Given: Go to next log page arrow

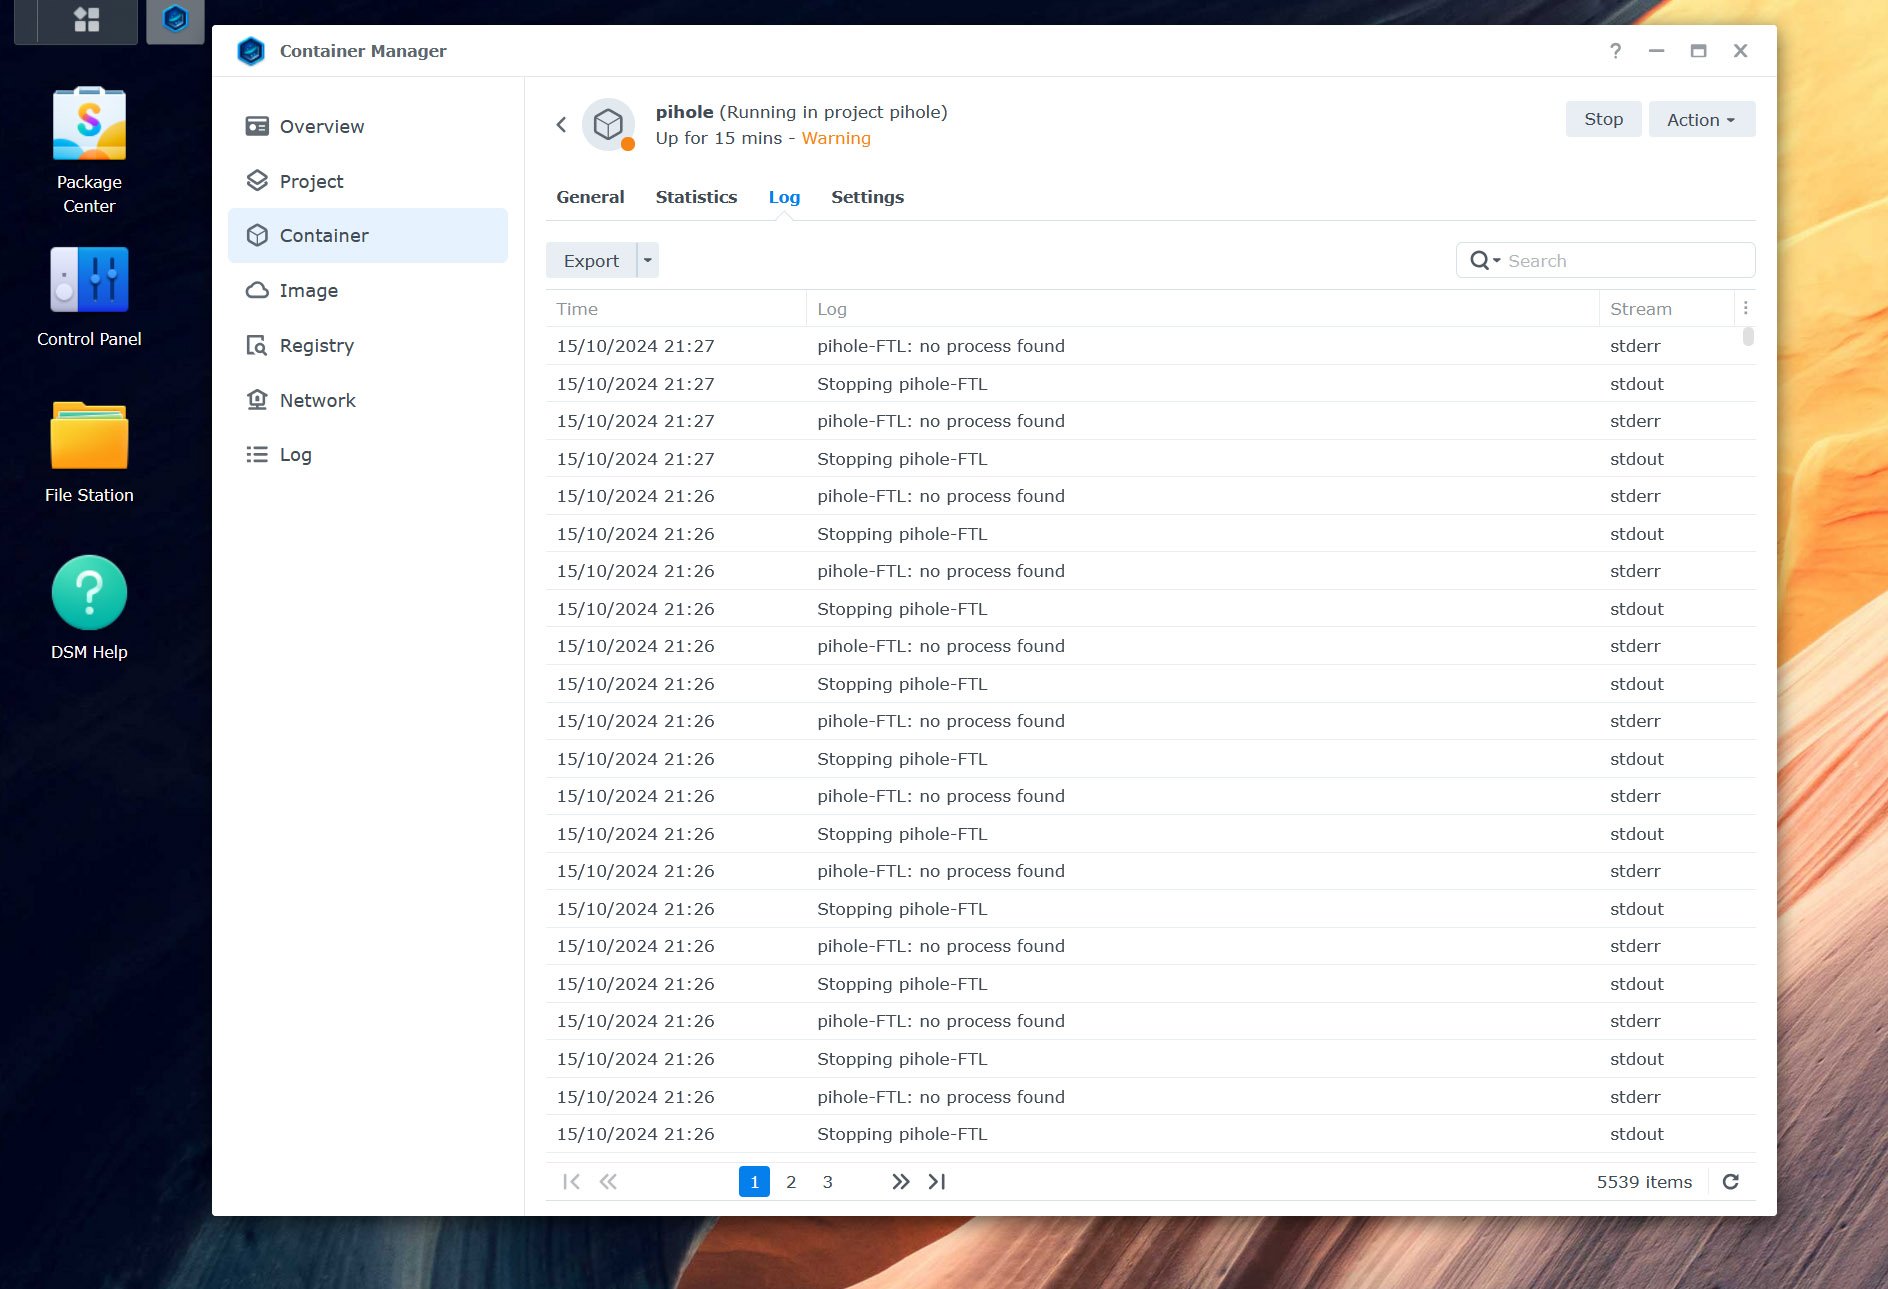Looking at the screenshot, I should click(x=900, y=1182).
